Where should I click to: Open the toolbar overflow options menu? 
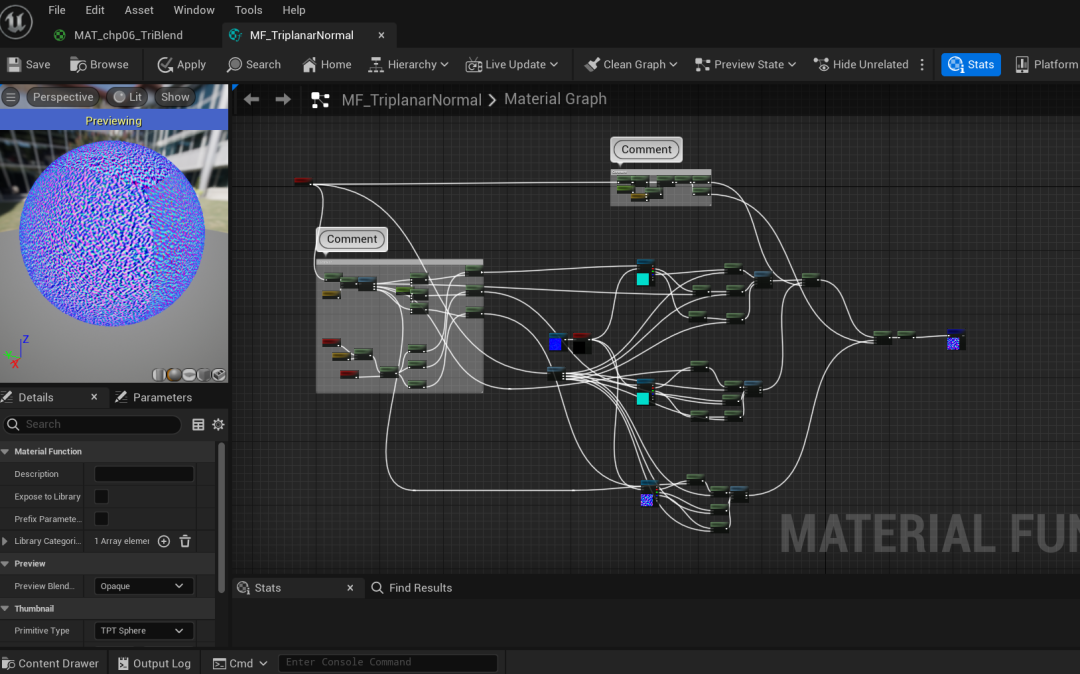[x=922, y=64]
